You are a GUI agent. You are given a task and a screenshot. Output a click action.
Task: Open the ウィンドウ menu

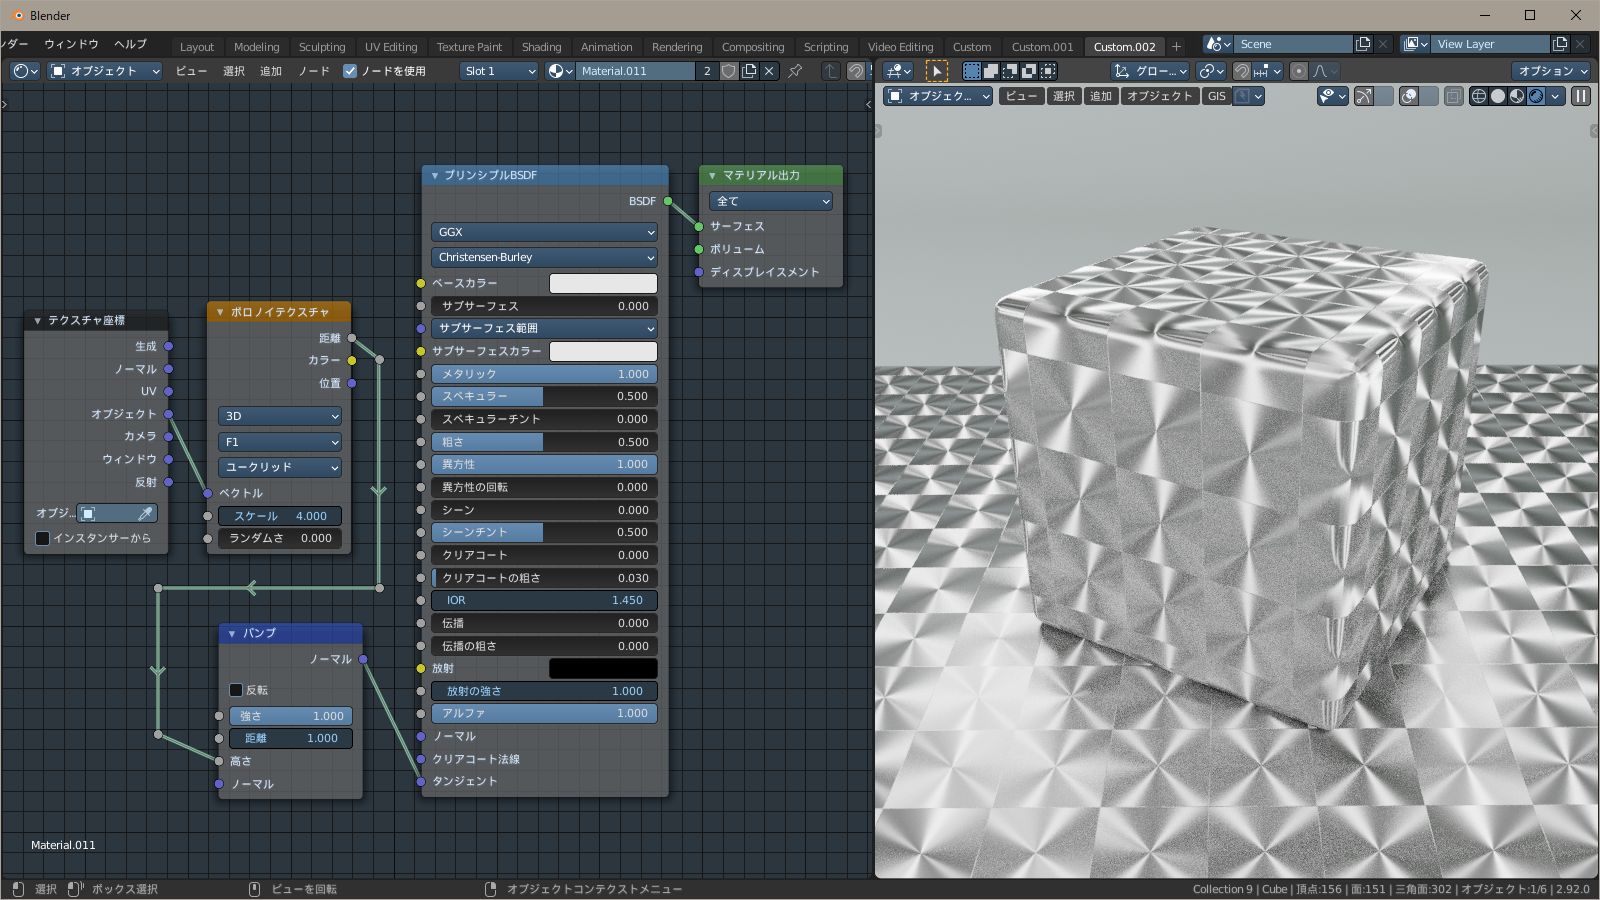(71, 44)
